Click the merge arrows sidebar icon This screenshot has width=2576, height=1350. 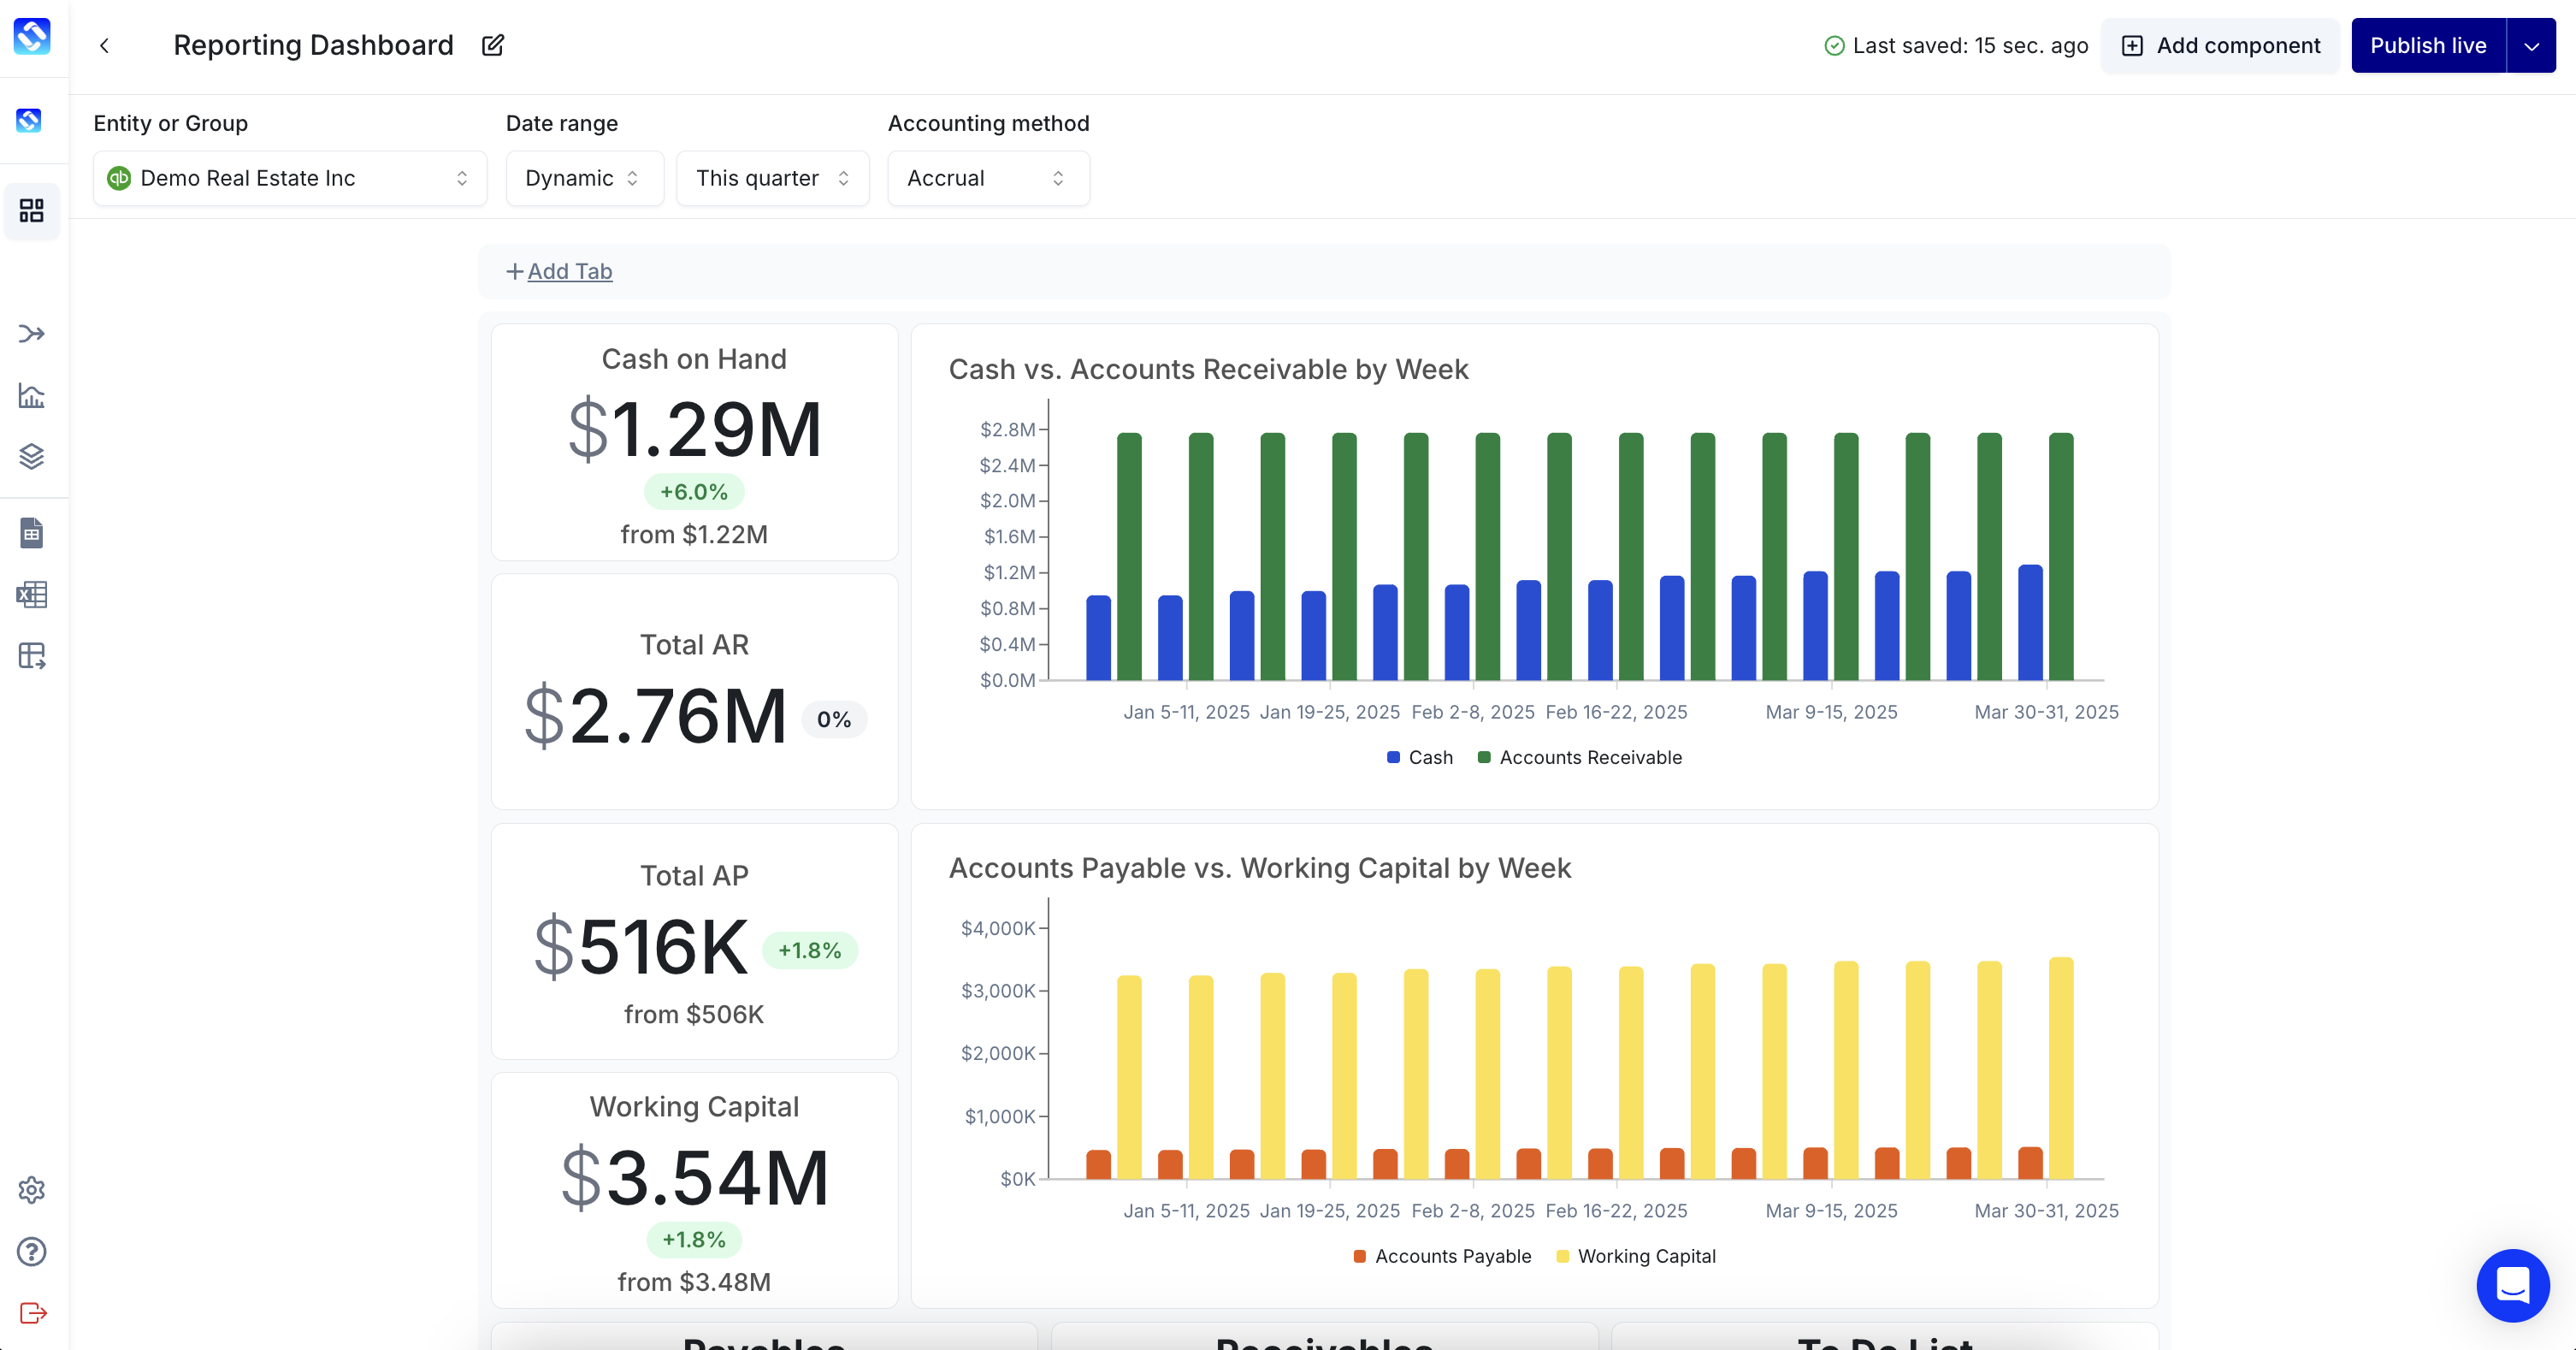click(32, 334)
